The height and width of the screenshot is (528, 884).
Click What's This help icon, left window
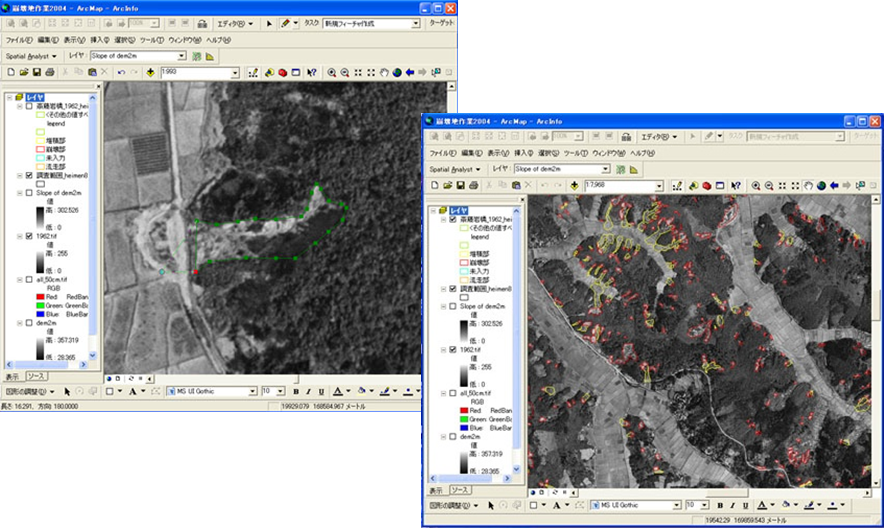tap(312, 72)
